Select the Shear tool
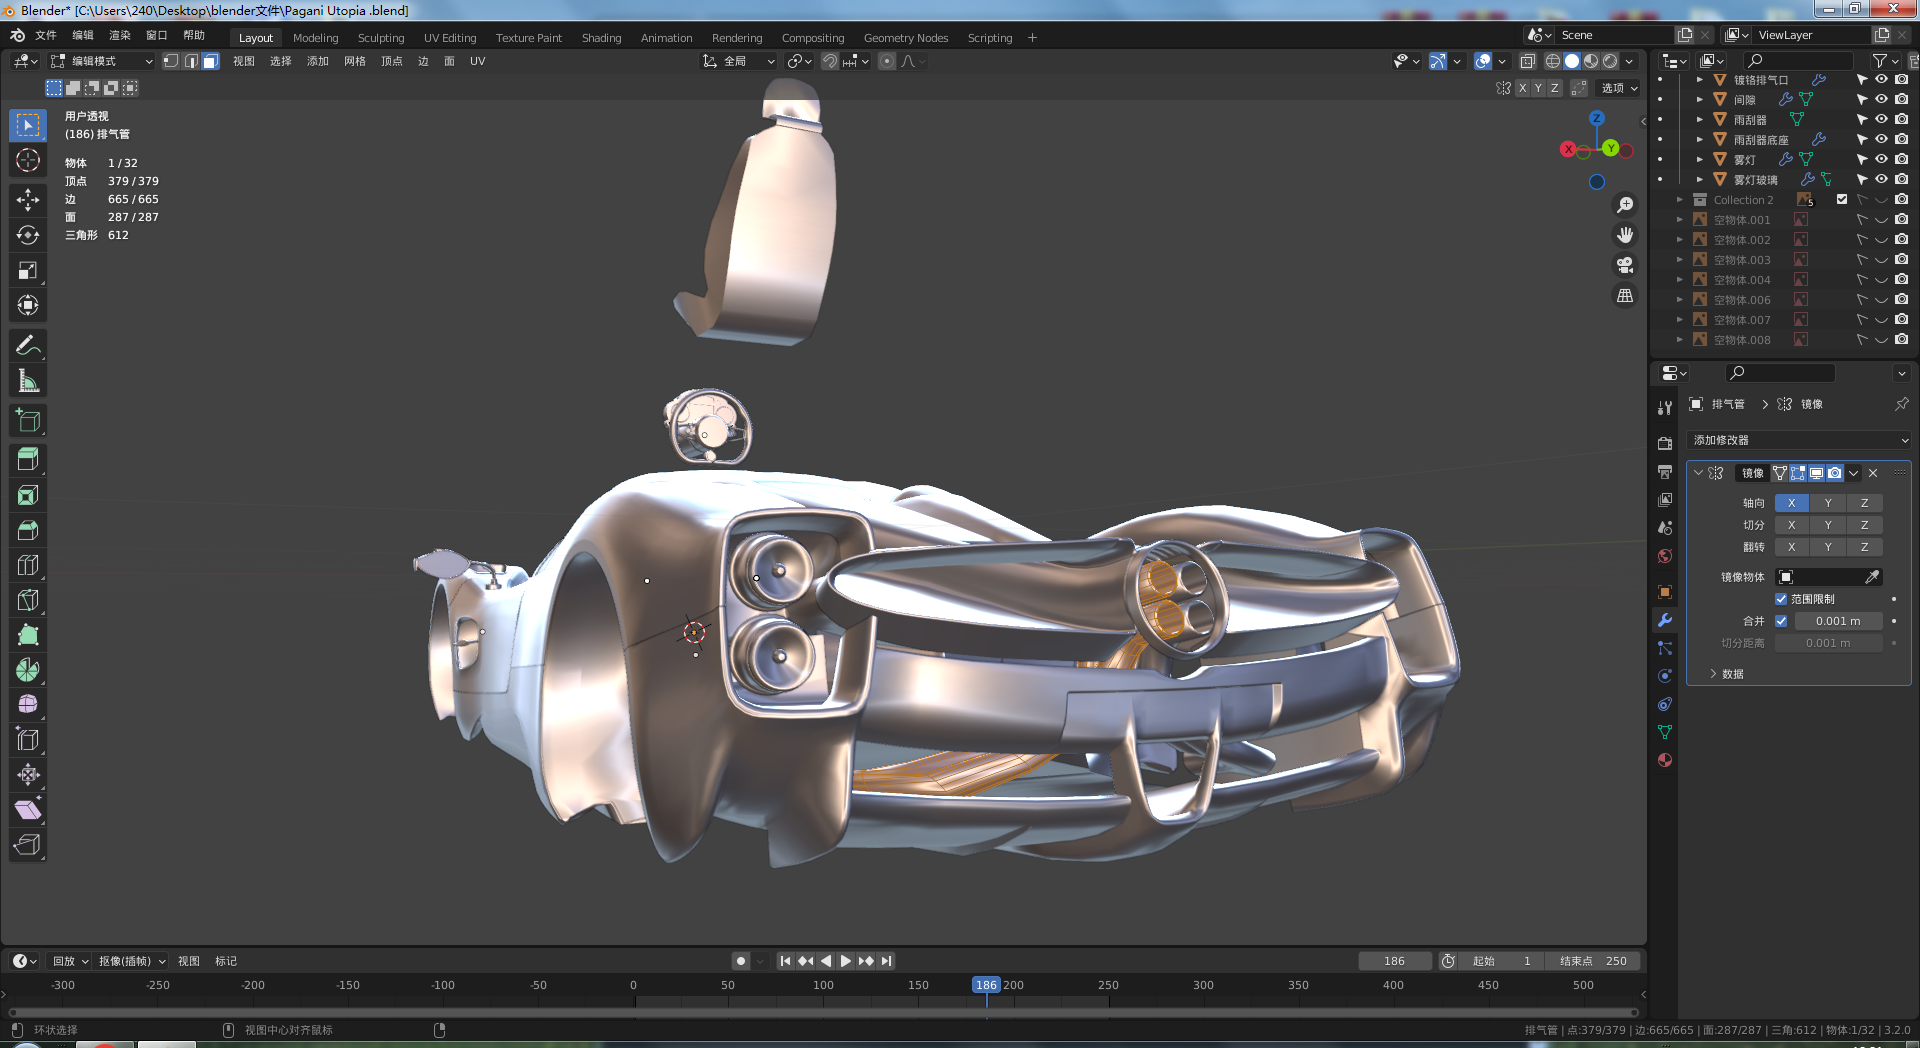This screenshot has height=1048, width=1920. 28,810
